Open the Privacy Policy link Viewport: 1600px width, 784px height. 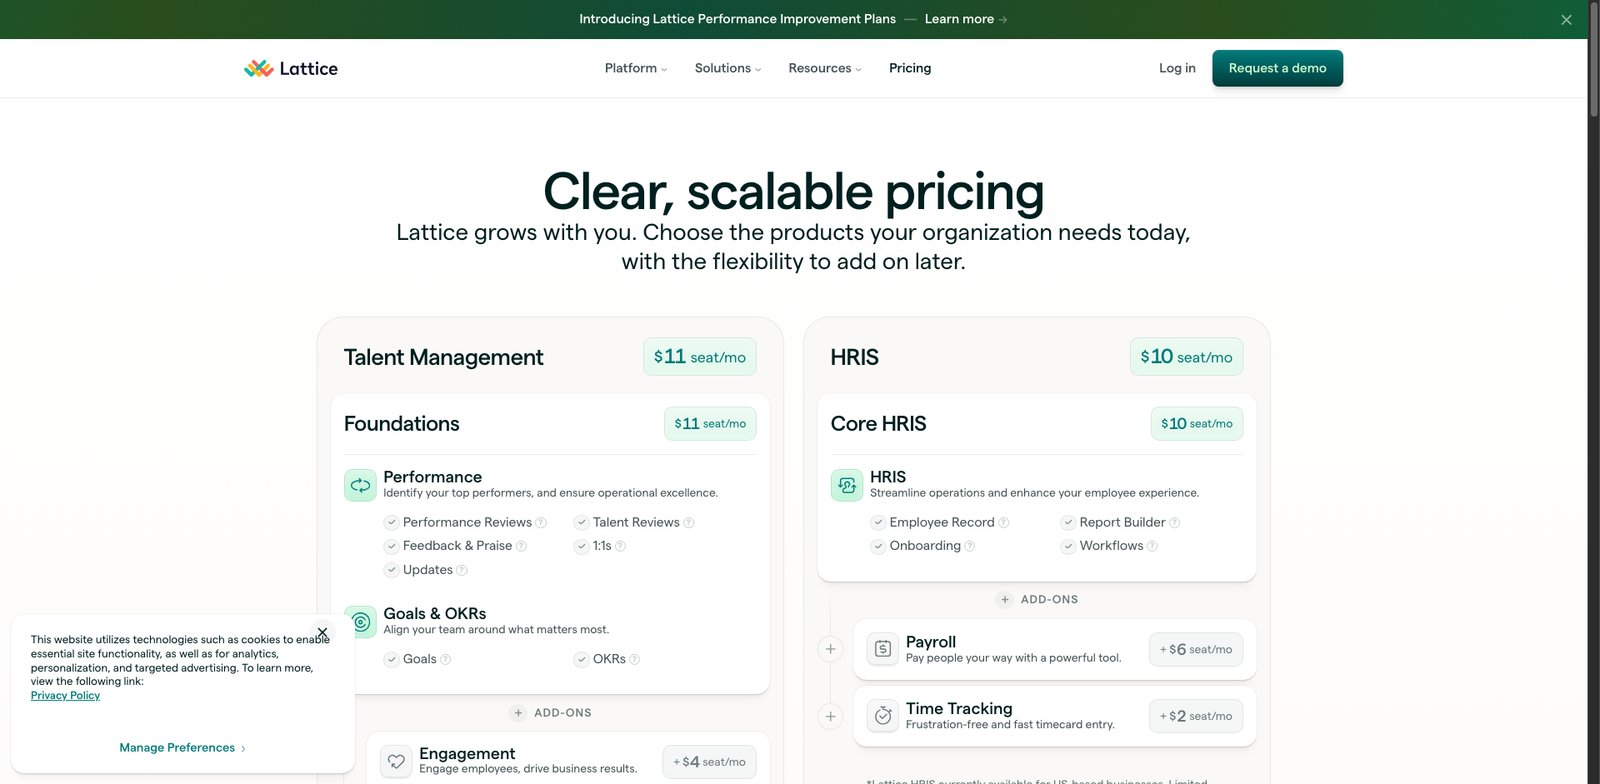point(65,696)
